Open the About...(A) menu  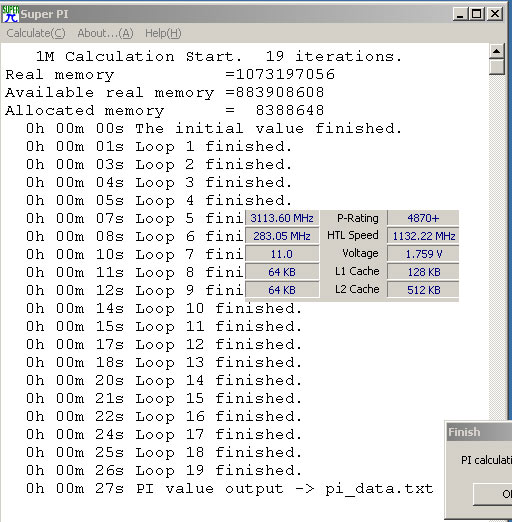tap(105, 33)
